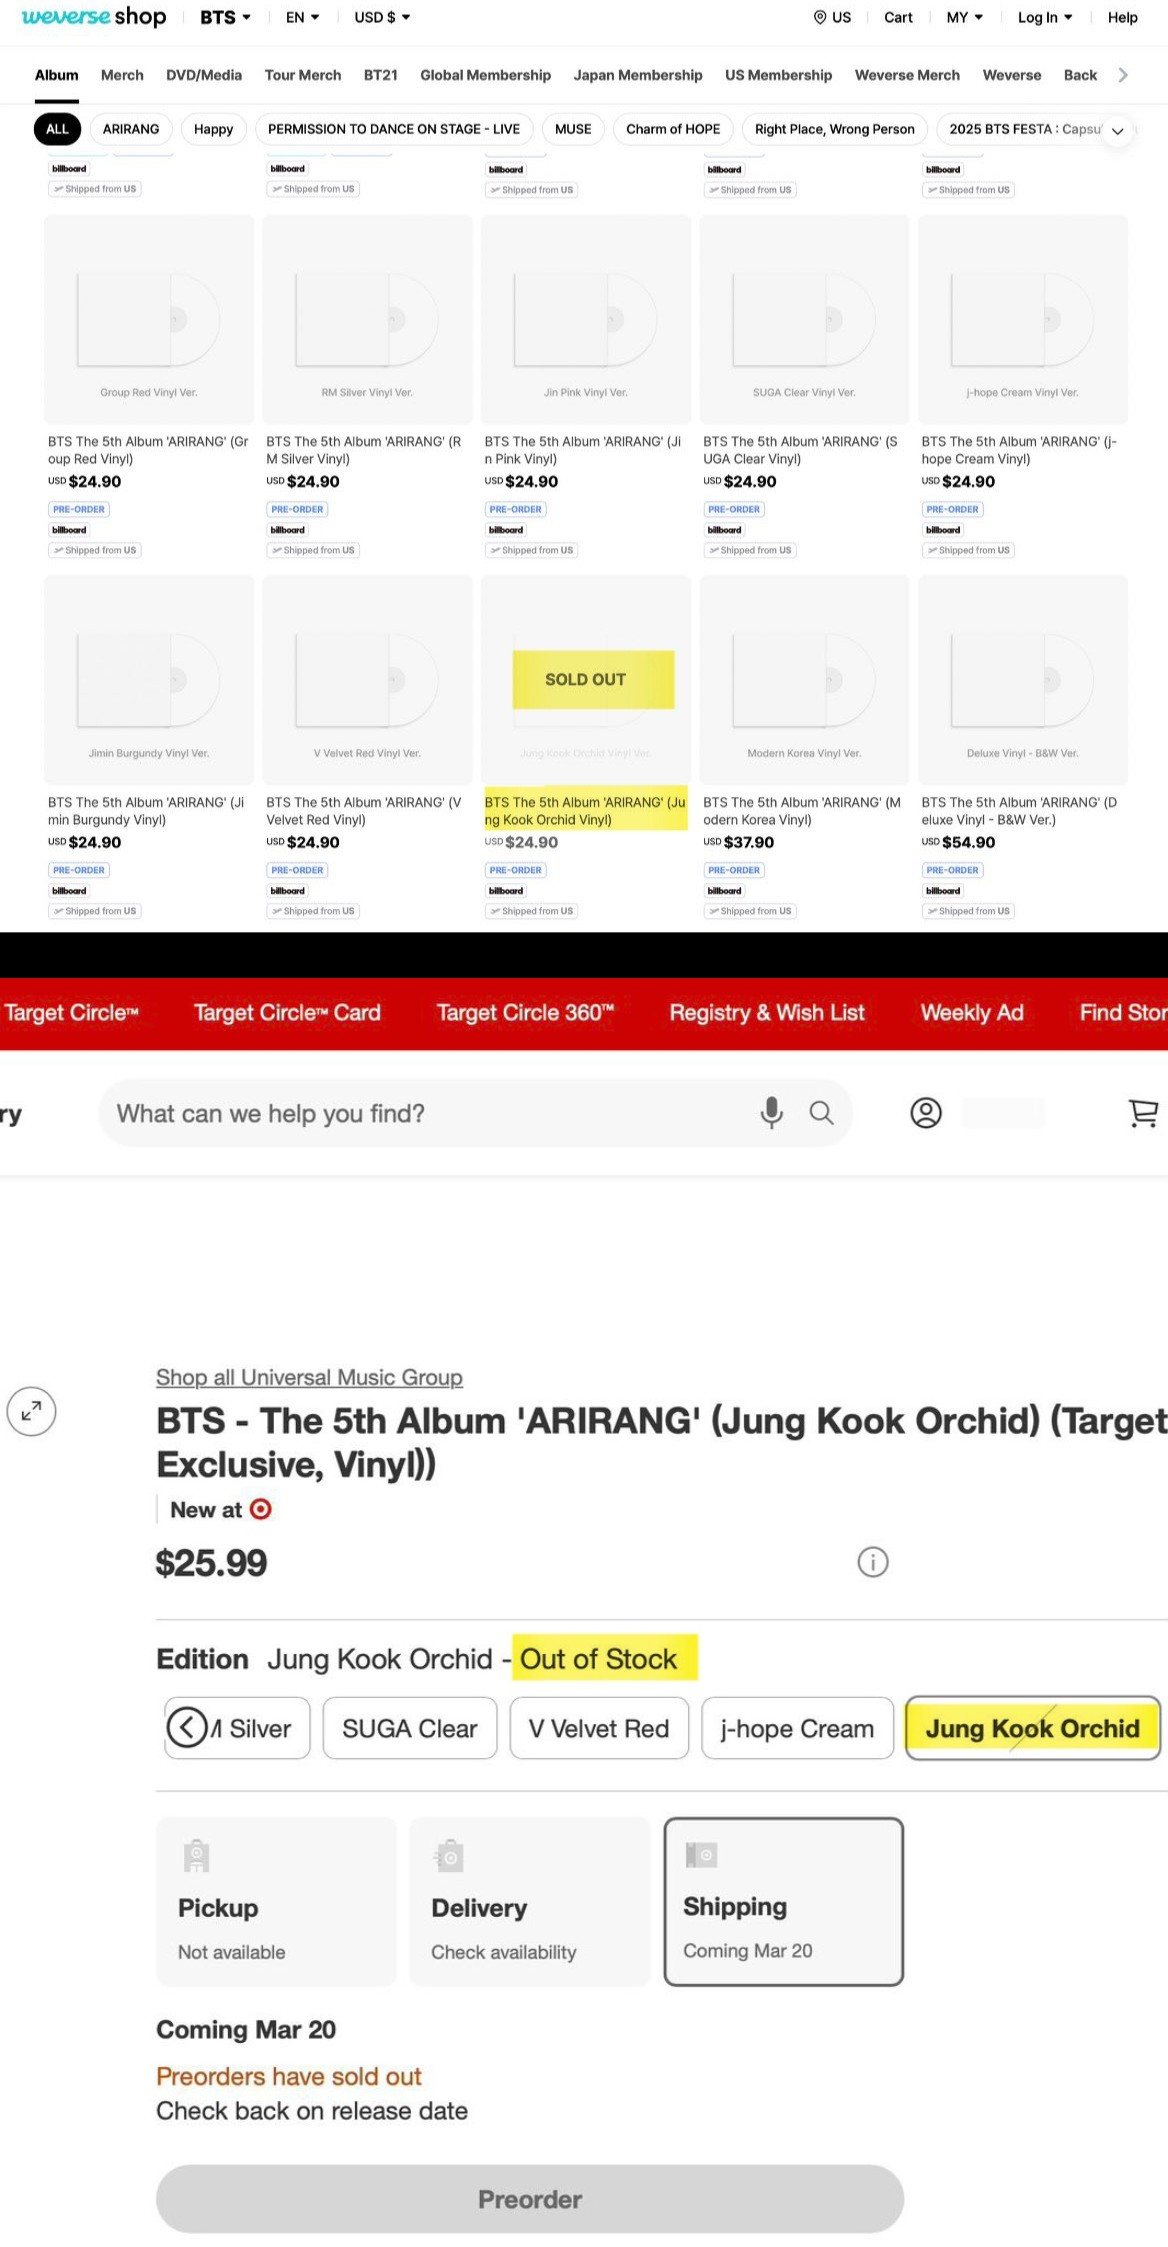Open the Deluxe Vinyl B&W product thumbnail
This screenshot has width=1168, height=2247.
click(x=1022, y=680)
